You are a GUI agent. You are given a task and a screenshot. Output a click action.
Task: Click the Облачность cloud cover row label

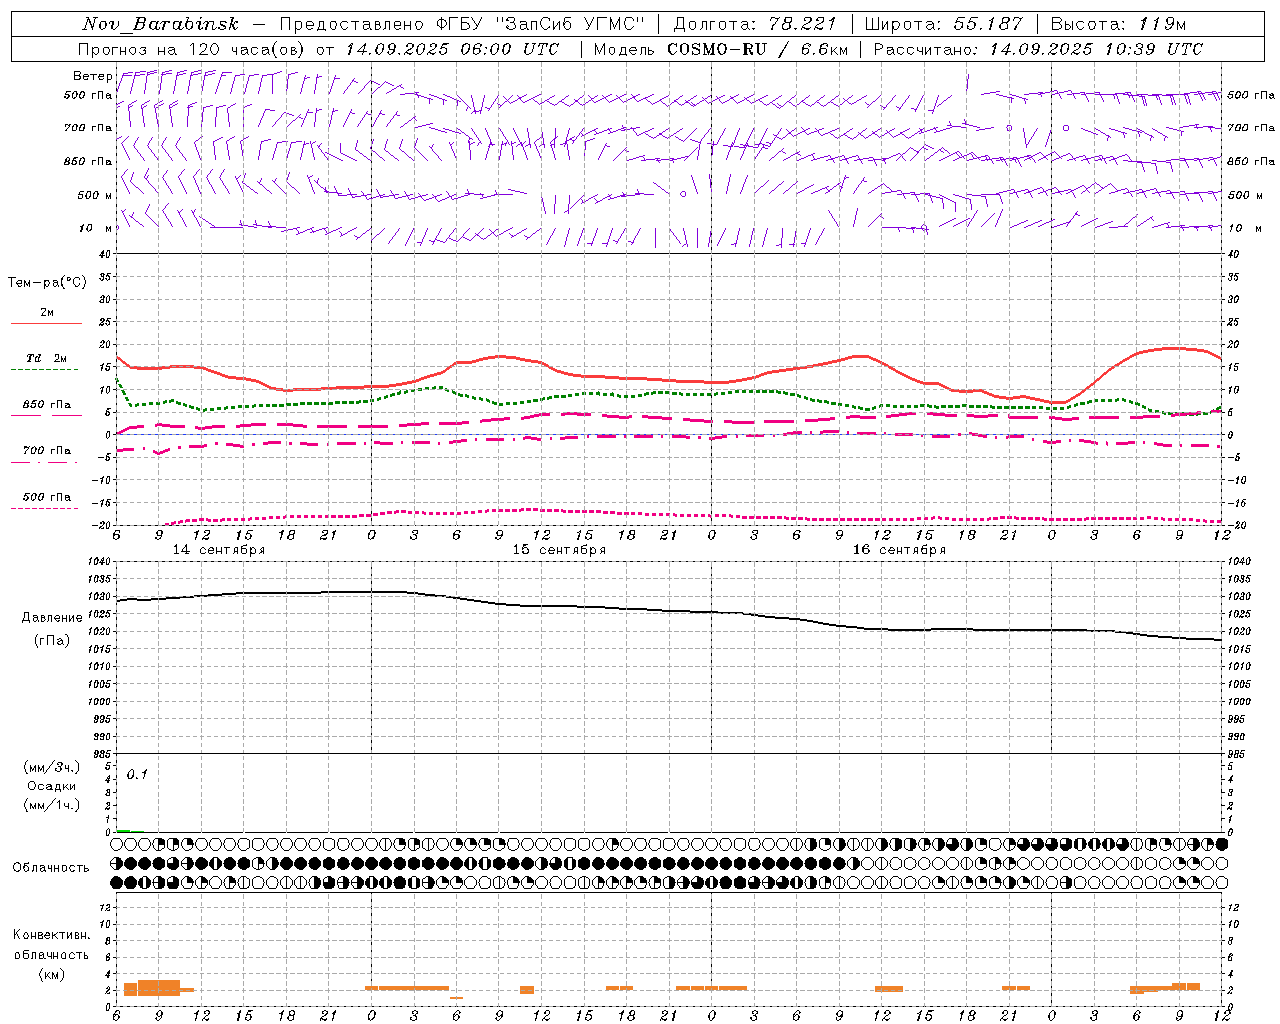51,867
